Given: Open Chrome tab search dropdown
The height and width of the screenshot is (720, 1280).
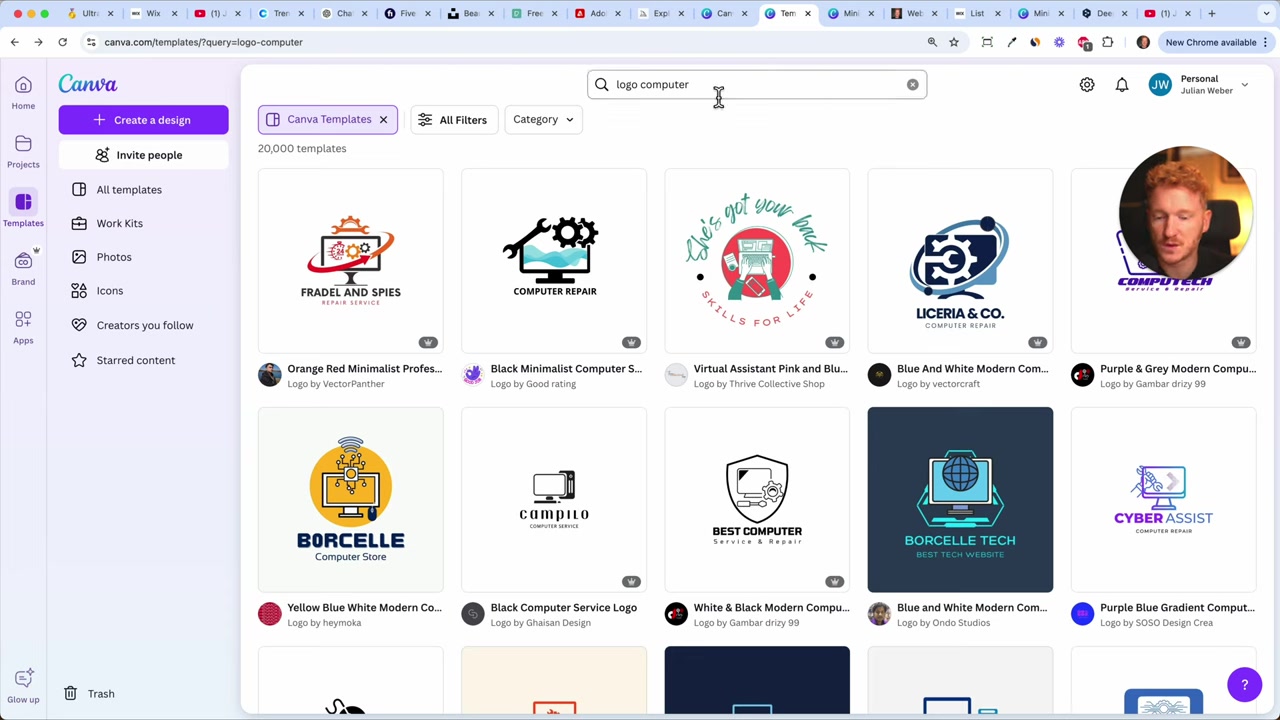Looking at the screenshot, I should pos(1265,13).
